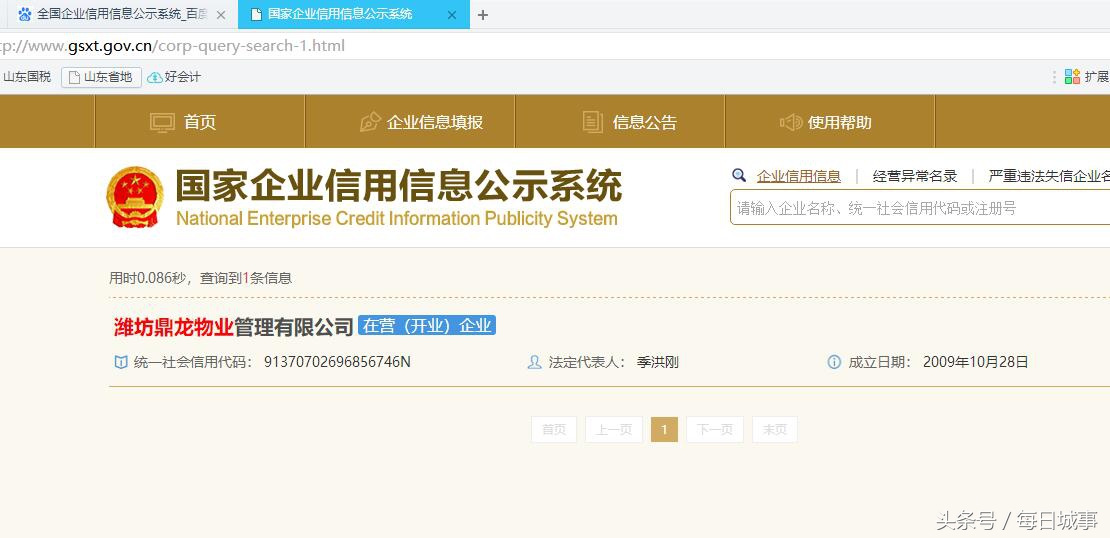This screenshot has width=1110, height=538.
Task: Click the 末页 pagination button
Action: [774, 430]
